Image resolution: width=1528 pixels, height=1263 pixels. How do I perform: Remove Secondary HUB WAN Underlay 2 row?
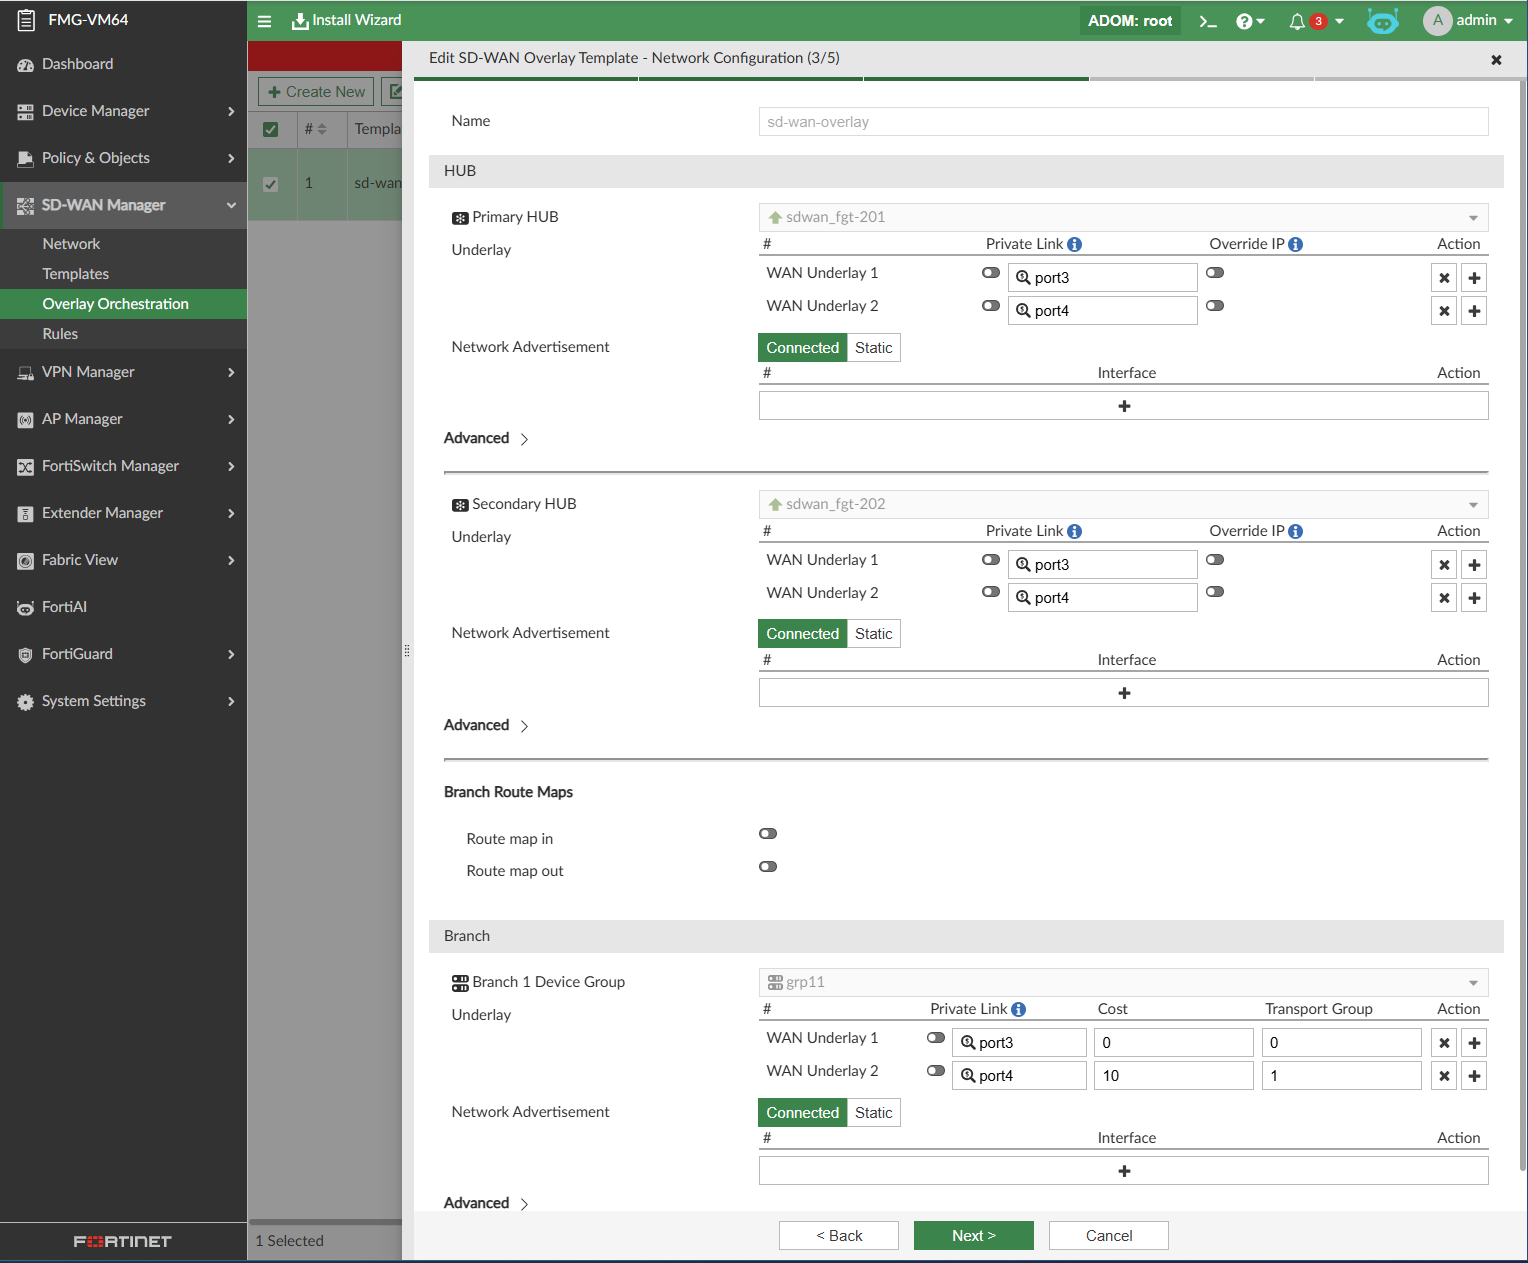point(1444,598)
